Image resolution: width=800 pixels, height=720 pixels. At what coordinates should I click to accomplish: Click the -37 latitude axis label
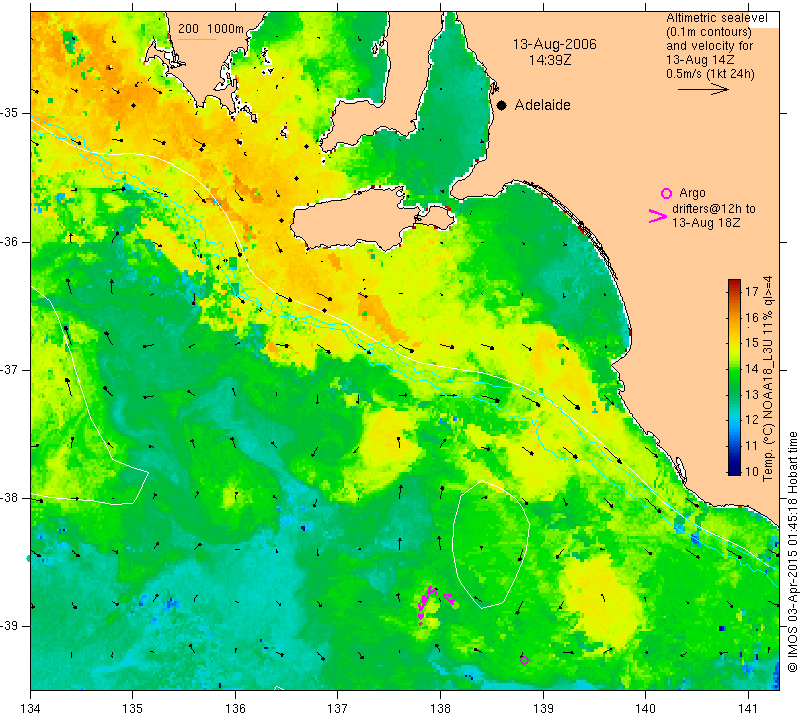10,369
